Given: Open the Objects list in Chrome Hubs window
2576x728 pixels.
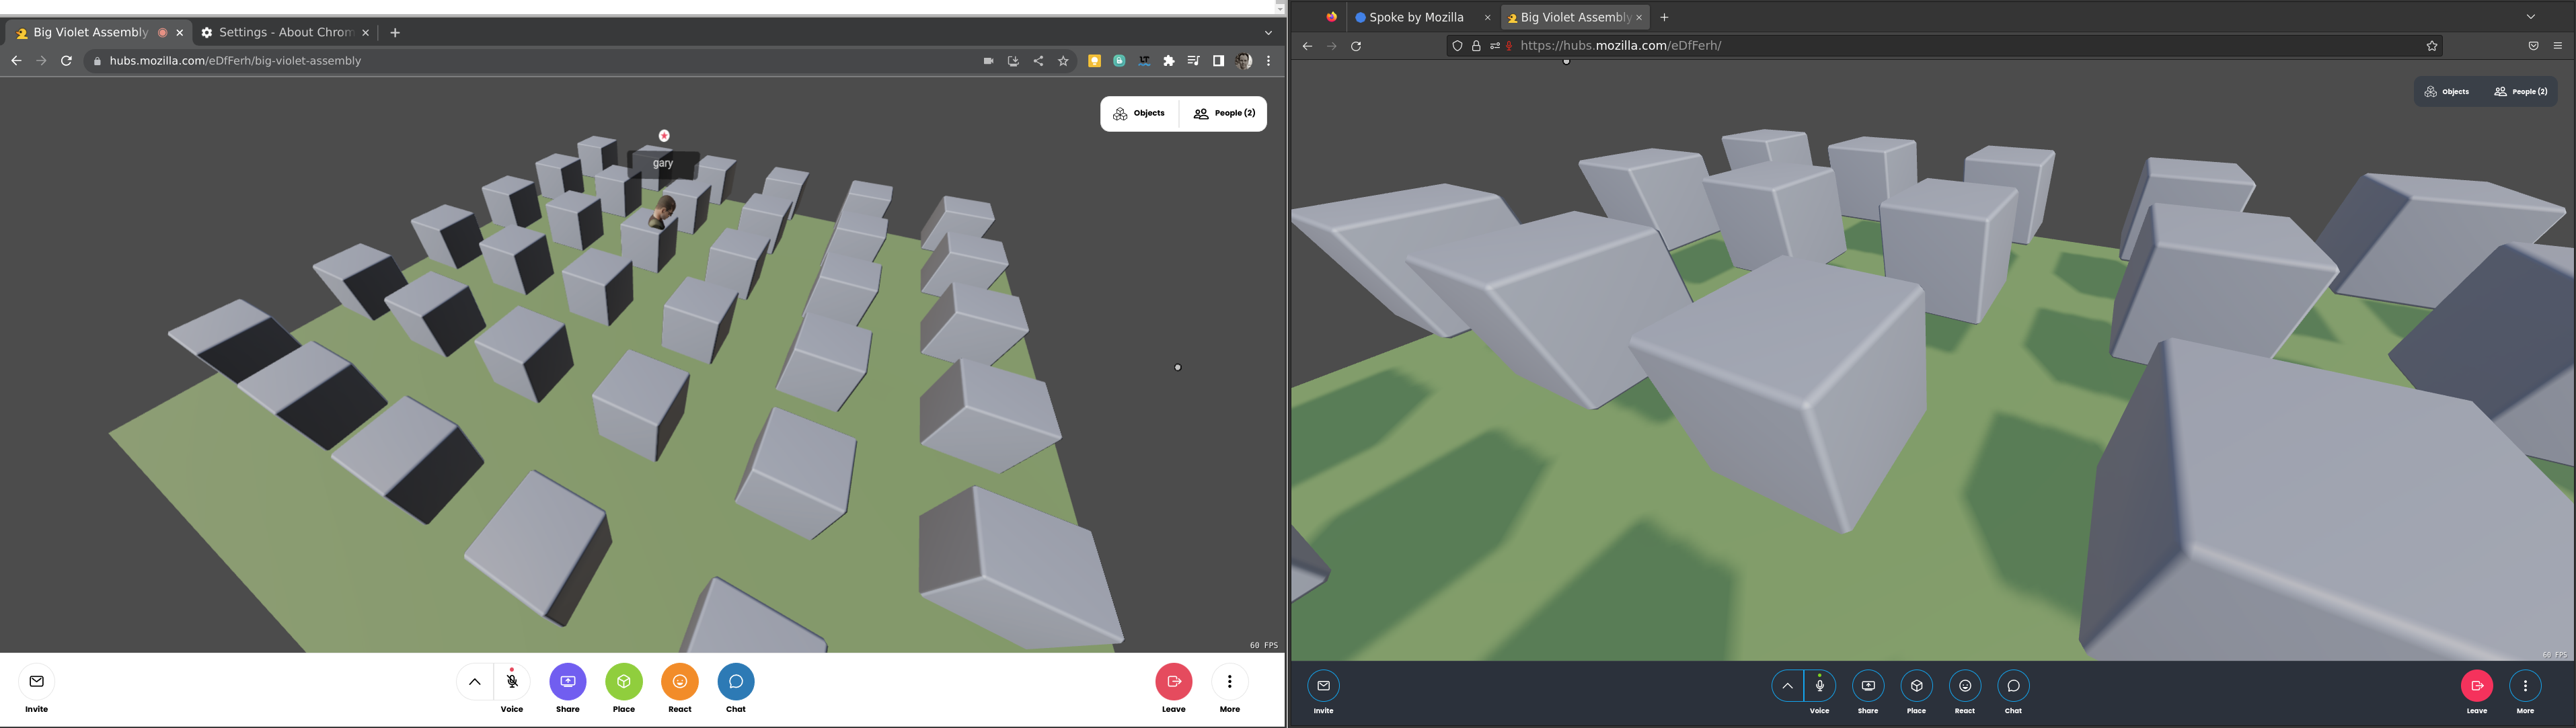Looking at the screenshot, I should tap(1140, 114).
